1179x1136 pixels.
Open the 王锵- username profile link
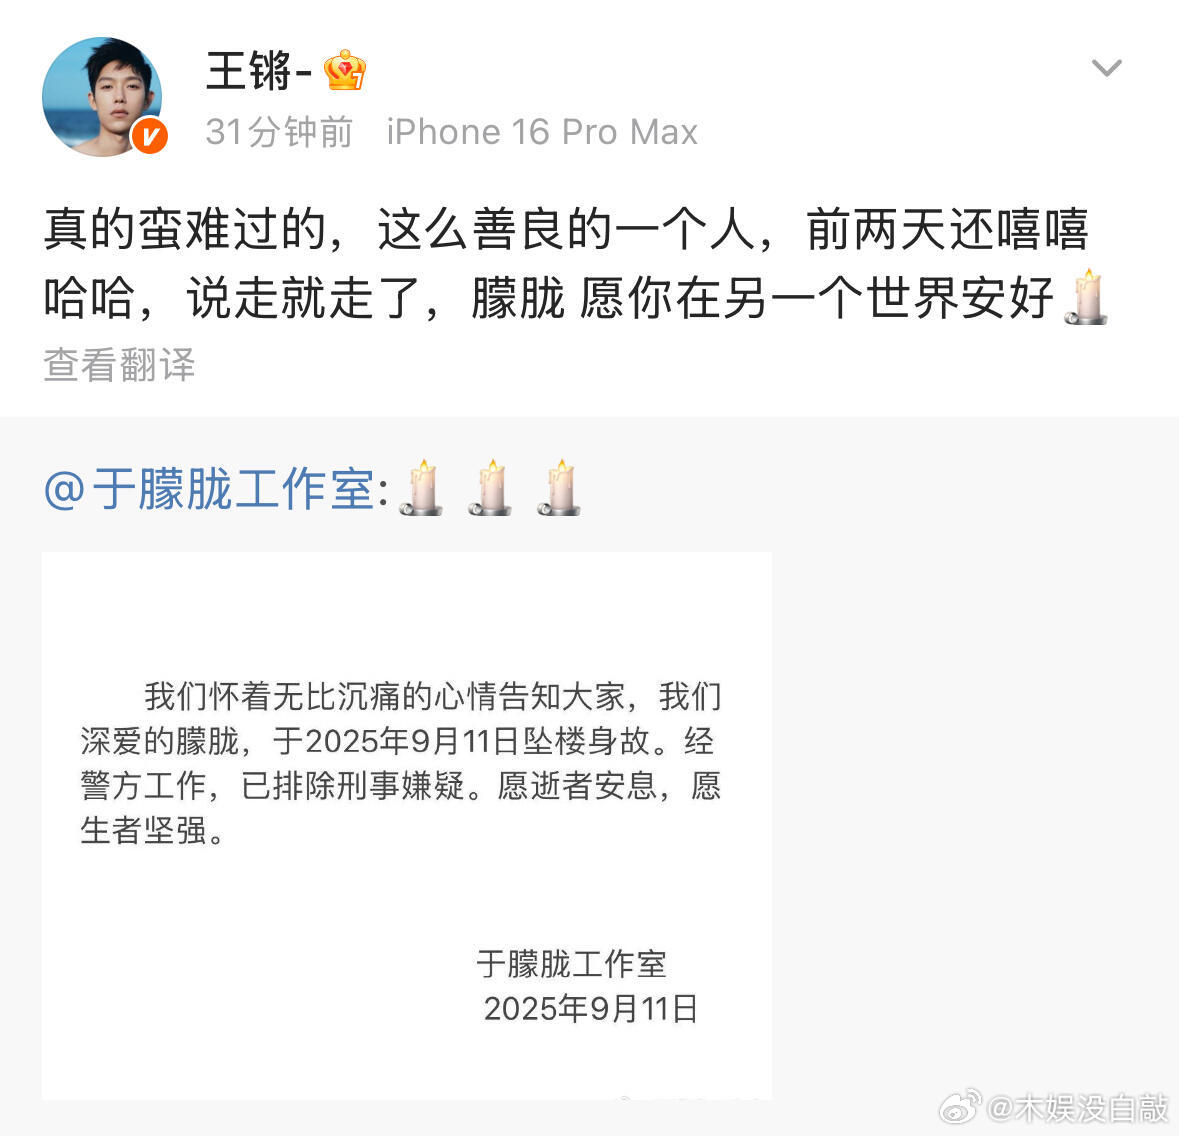259,71
